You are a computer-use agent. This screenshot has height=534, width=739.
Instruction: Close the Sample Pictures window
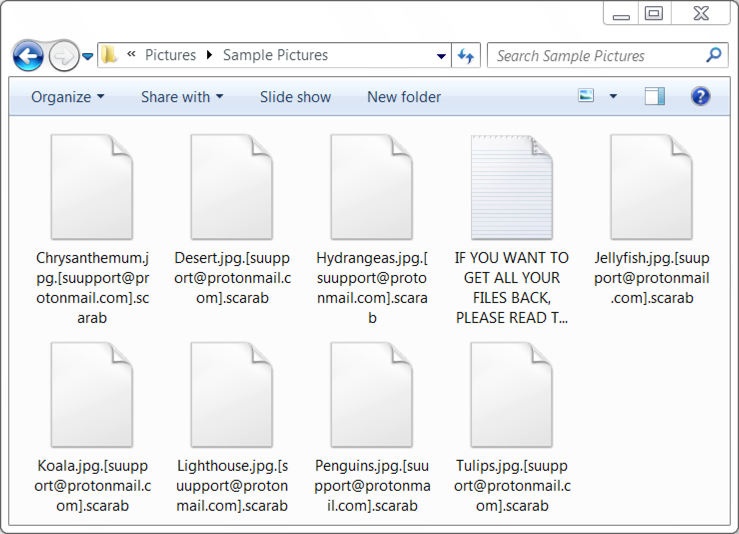click(x=701, y=13)
